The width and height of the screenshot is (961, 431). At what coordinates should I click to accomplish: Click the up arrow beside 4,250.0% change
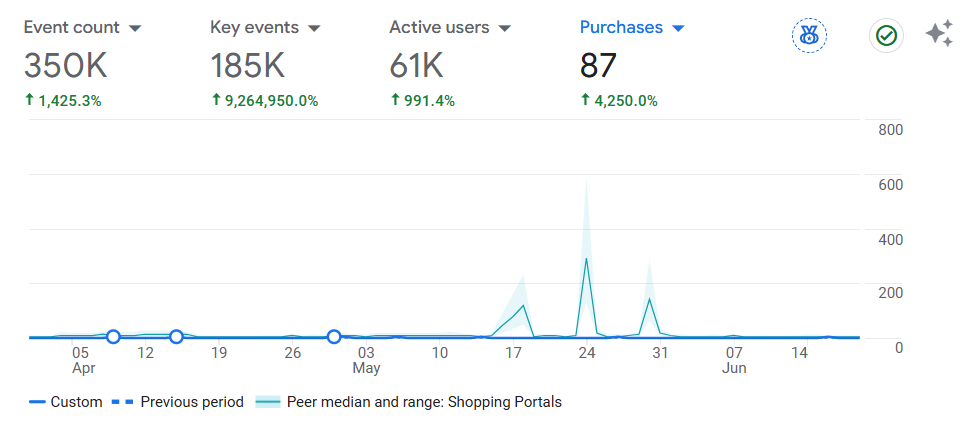pos(585,100)
